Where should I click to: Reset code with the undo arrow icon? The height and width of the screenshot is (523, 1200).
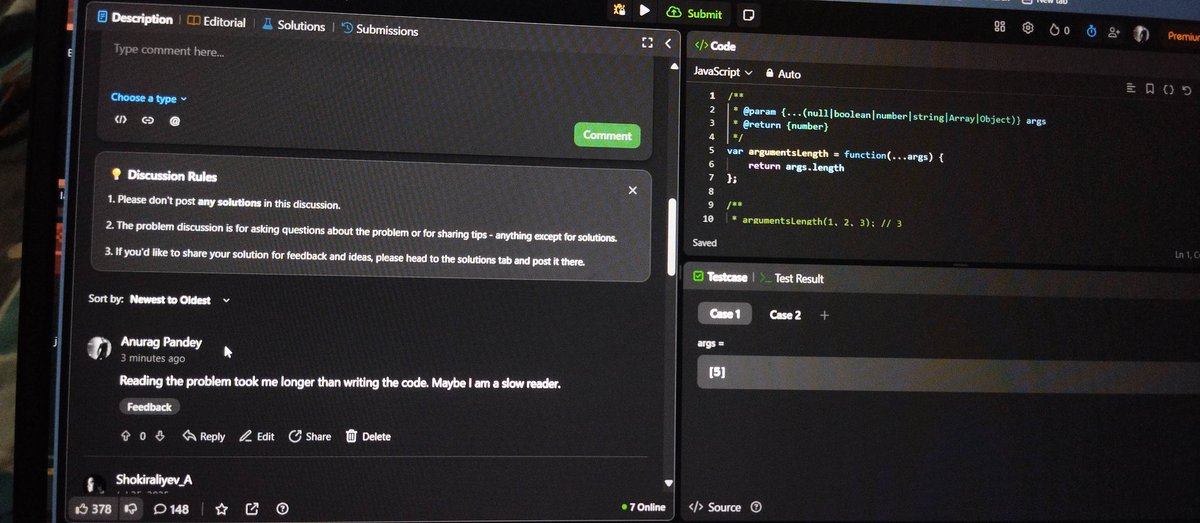click(x=1186, y=90)
